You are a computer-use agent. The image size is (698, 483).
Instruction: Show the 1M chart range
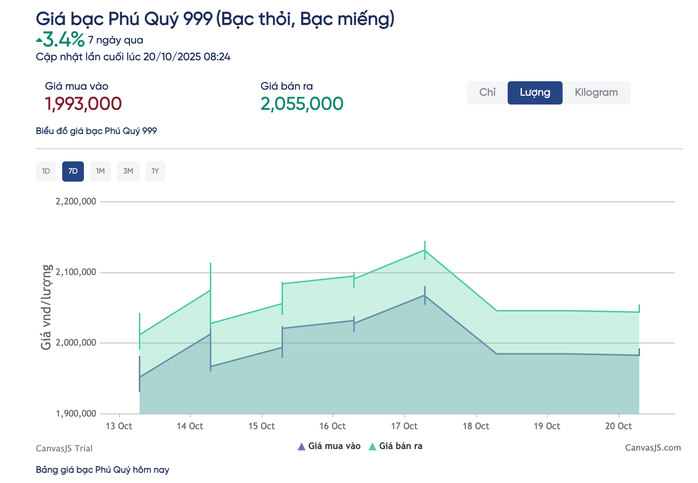click(100, 171)
